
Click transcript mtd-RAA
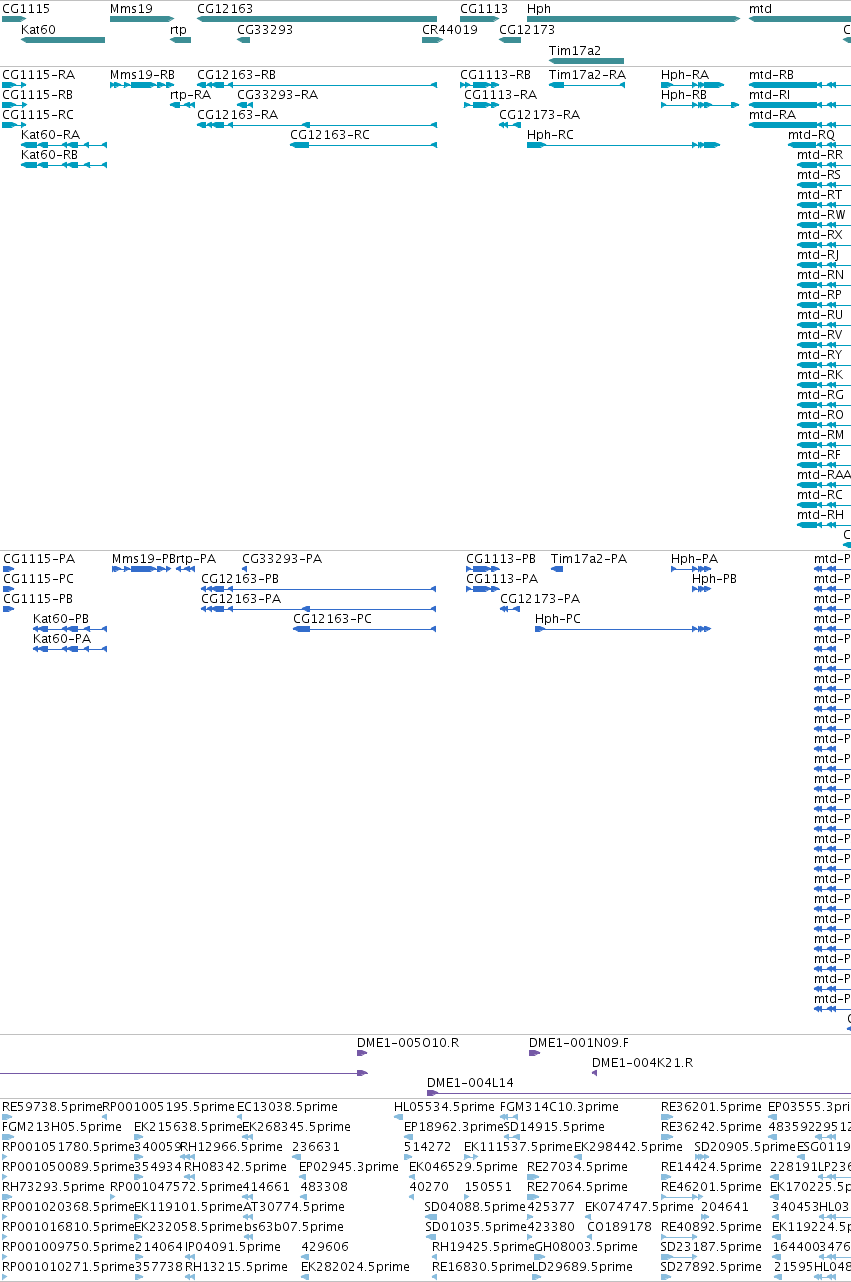click(824, 475)
